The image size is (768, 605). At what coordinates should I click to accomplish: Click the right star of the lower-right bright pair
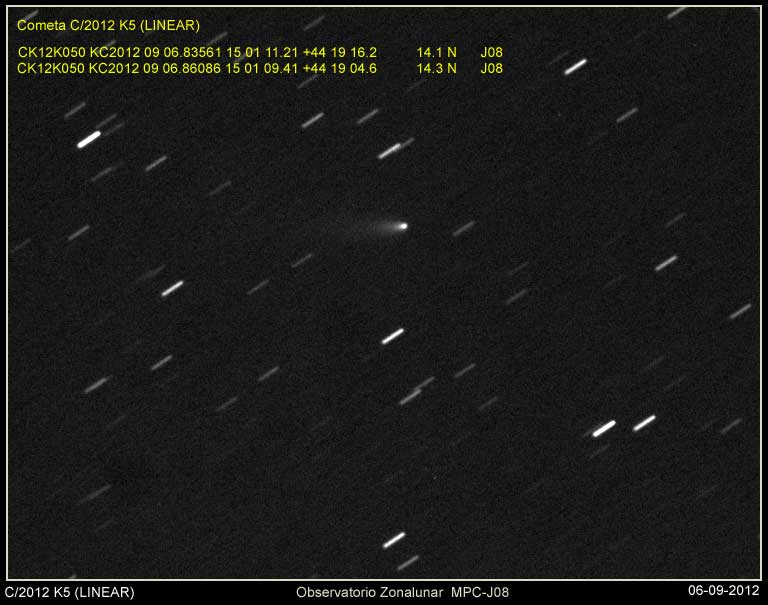click(644, 423)
